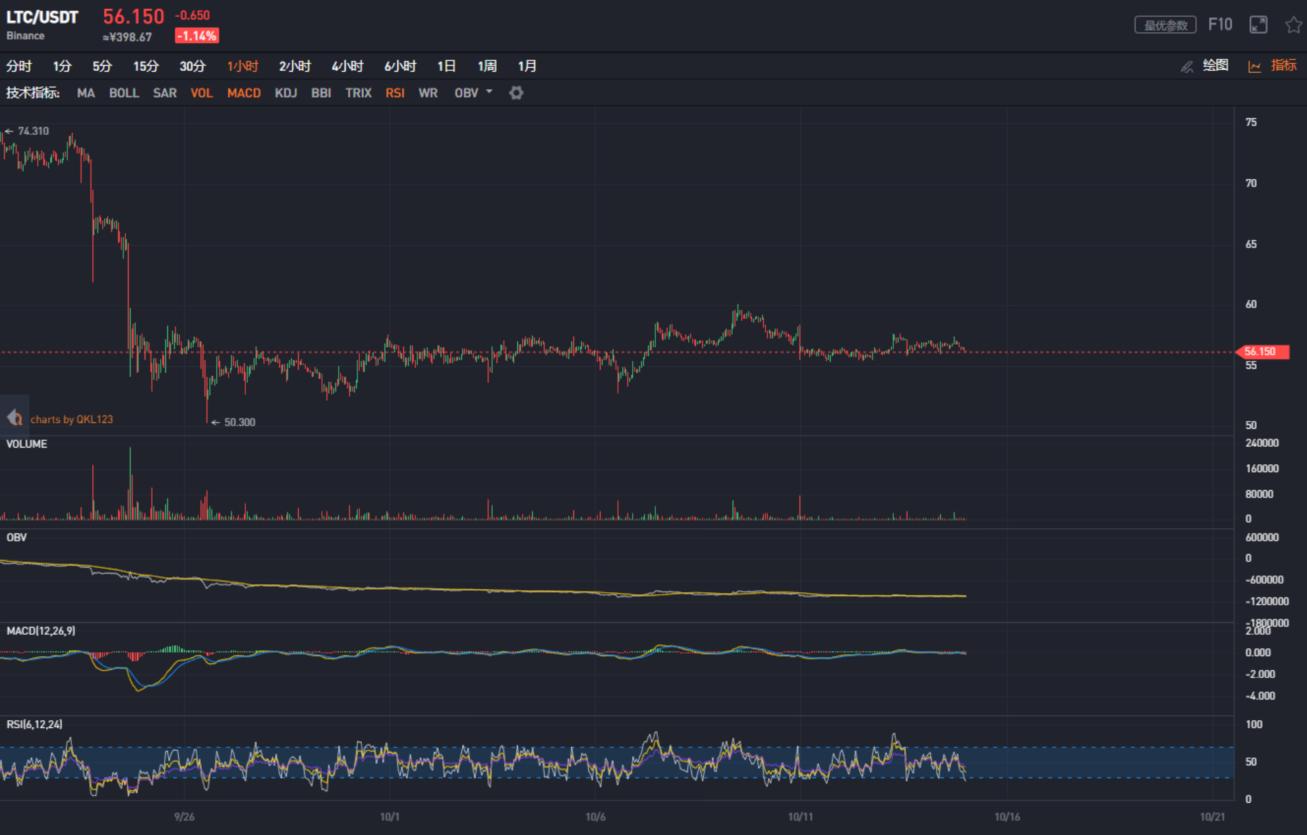Expand the OBV dropdown arrow
1307x835 pixels.
(x=489, y=92)
